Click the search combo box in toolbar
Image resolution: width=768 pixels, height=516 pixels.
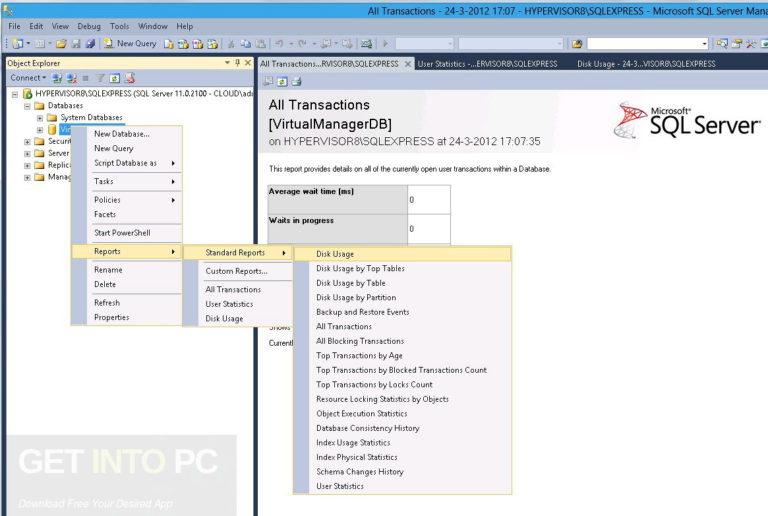tap(648, 44)
